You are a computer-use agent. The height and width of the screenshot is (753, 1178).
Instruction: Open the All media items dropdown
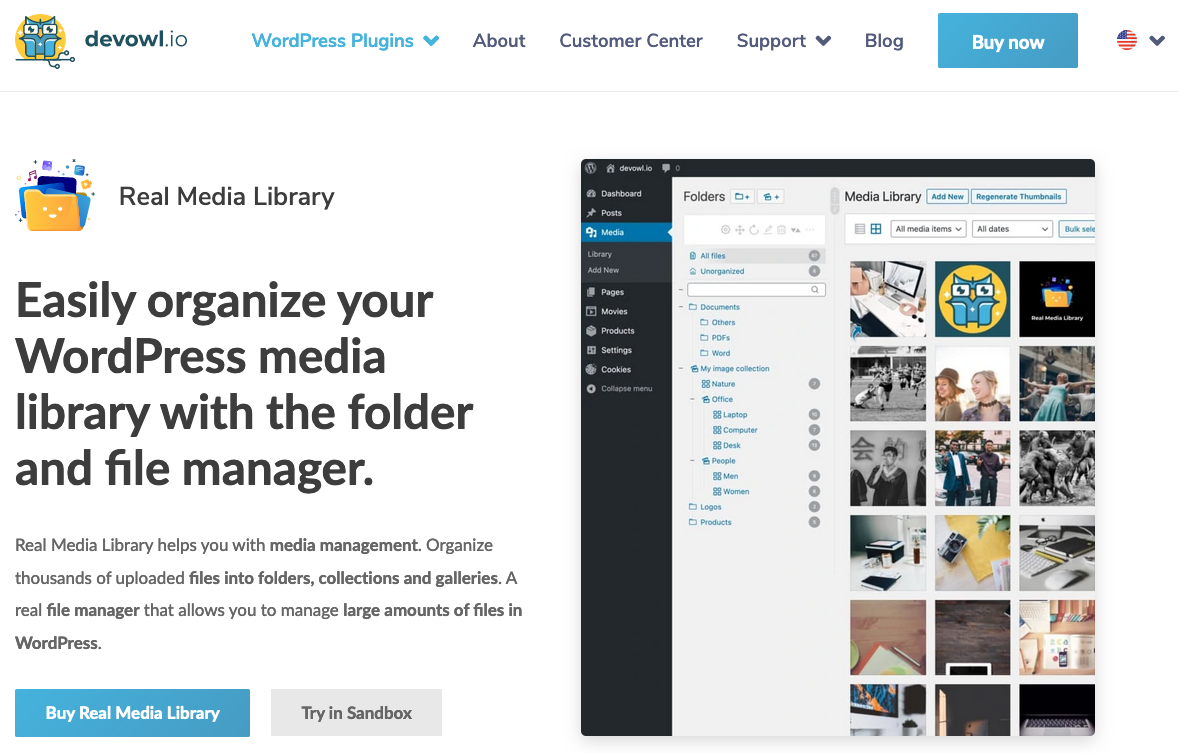tap(928, 229)
